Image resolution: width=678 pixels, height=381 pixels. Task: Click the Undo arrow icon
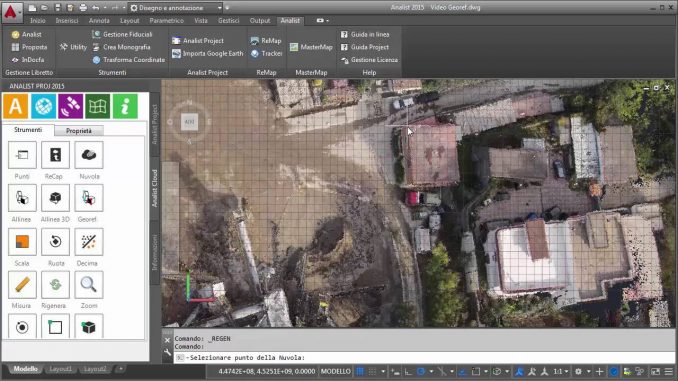point(96,8)
